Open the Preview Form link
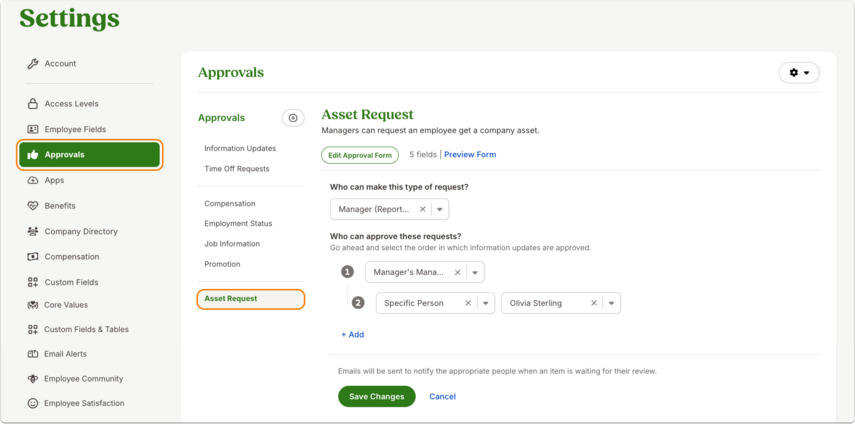Screen dimensions: 855x424 [470, 155]
